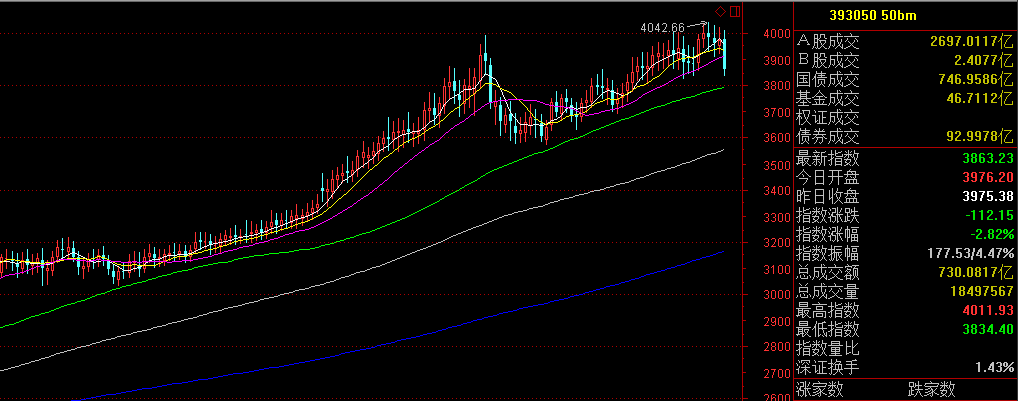The height and width of the screenshot is (401, 1018).
Task: Click today's open value 3976.20
Action: pyautogui.click(x=986, y=176)
